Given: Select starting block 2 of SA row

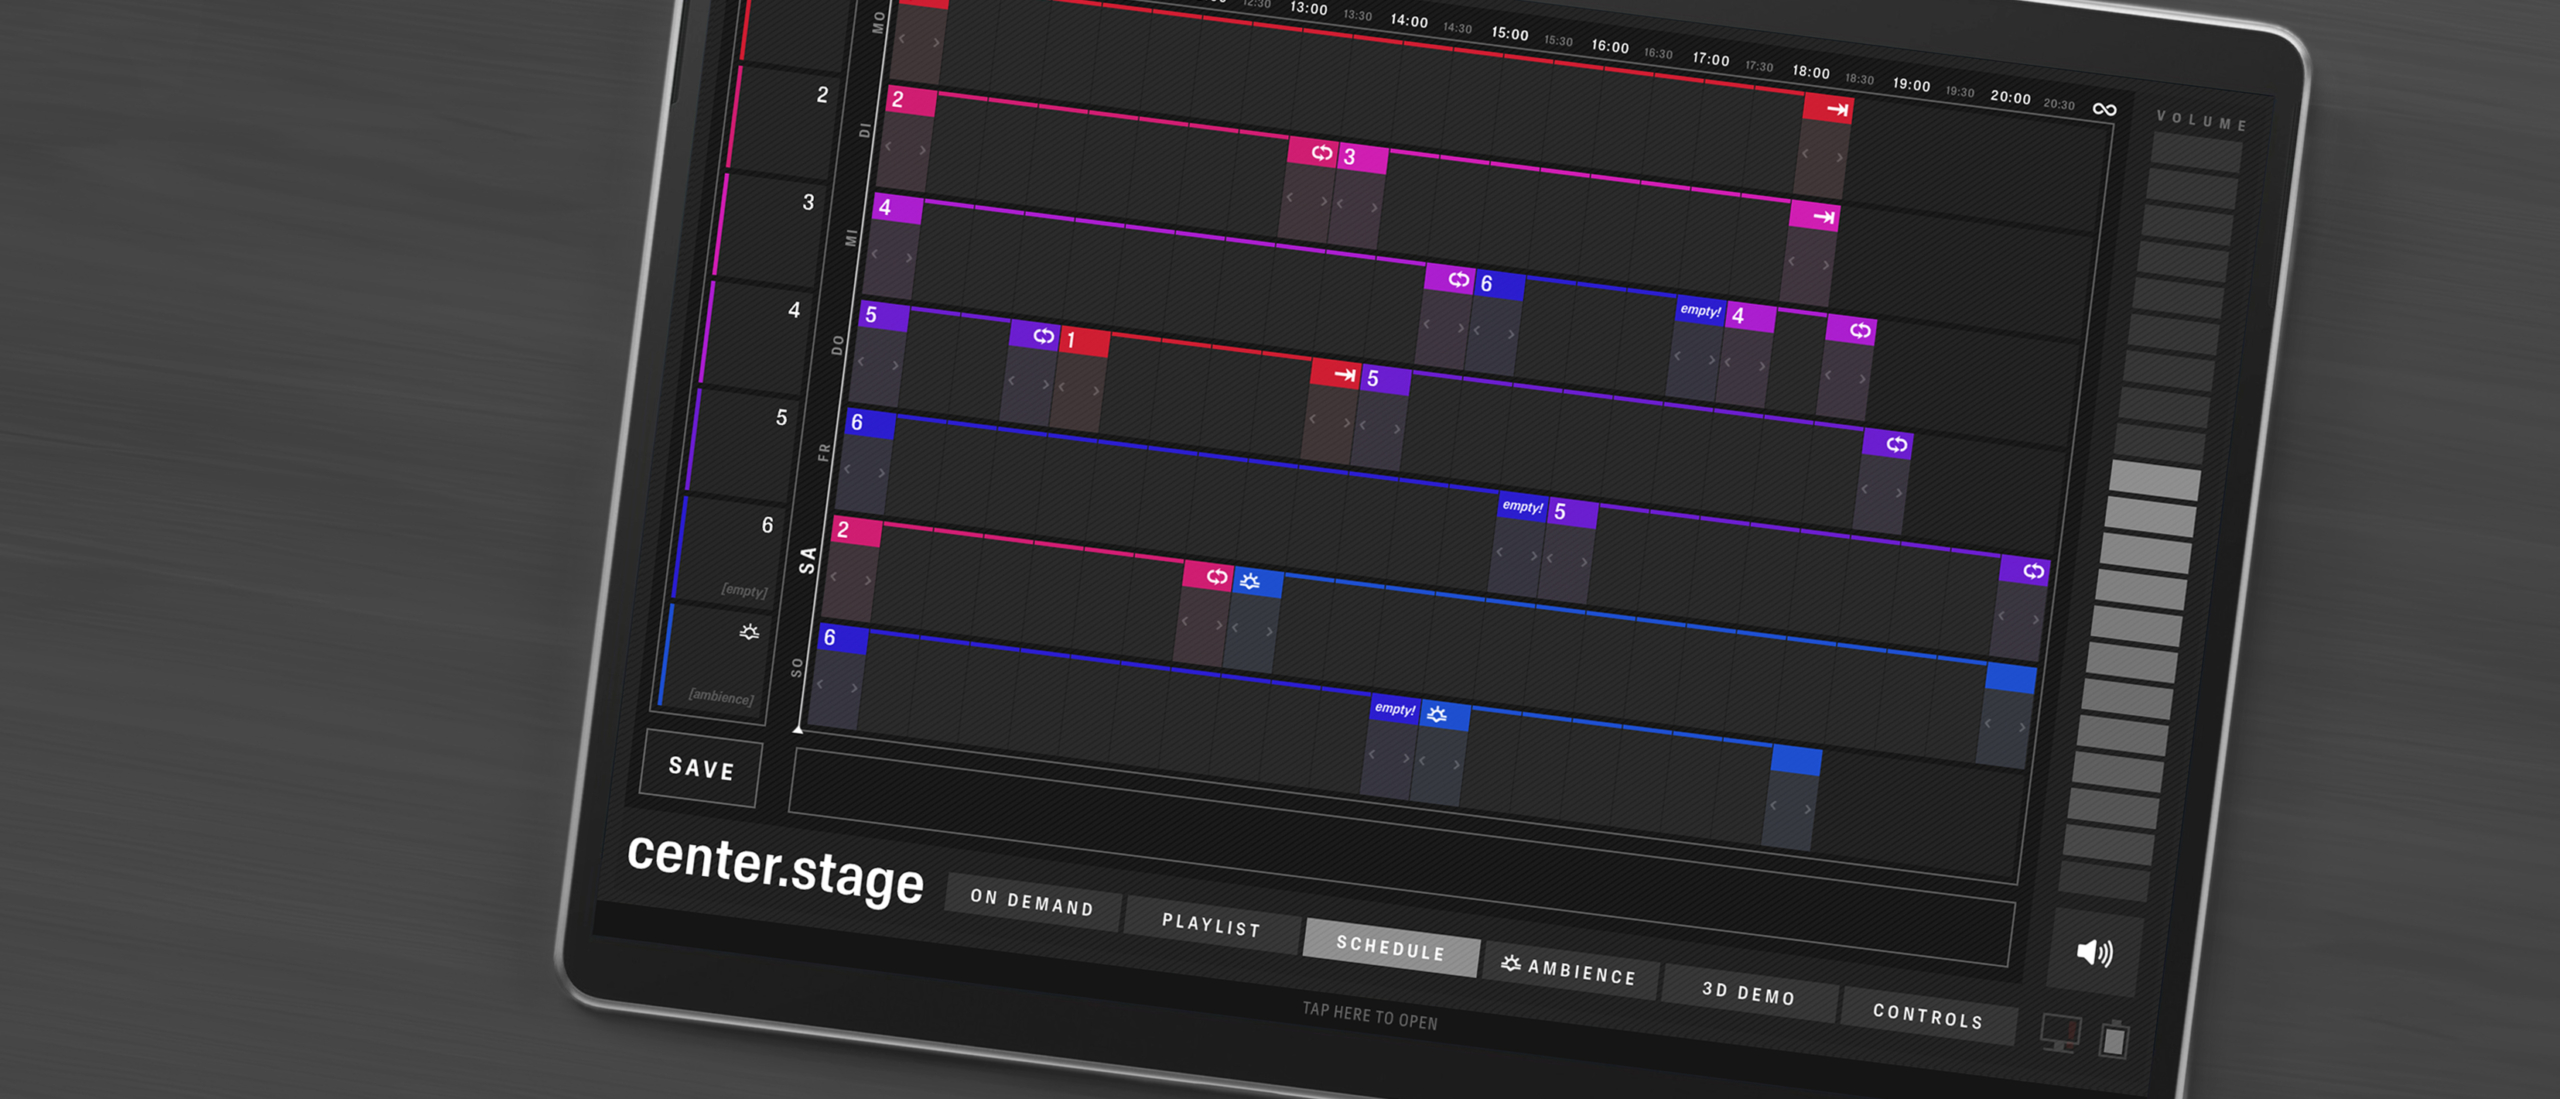Looking at the screenshot, I should (857, 530).
